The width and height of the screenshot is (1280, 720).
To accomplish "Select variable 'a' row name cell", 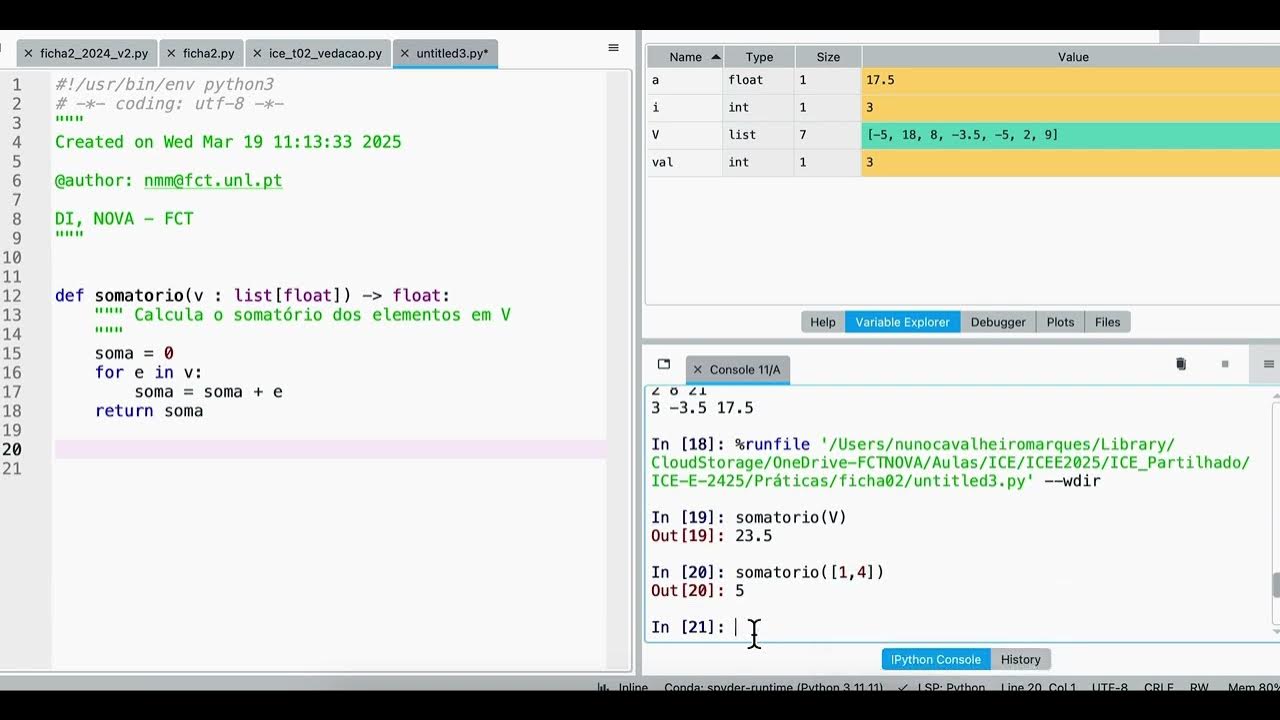I will (685, 80).
